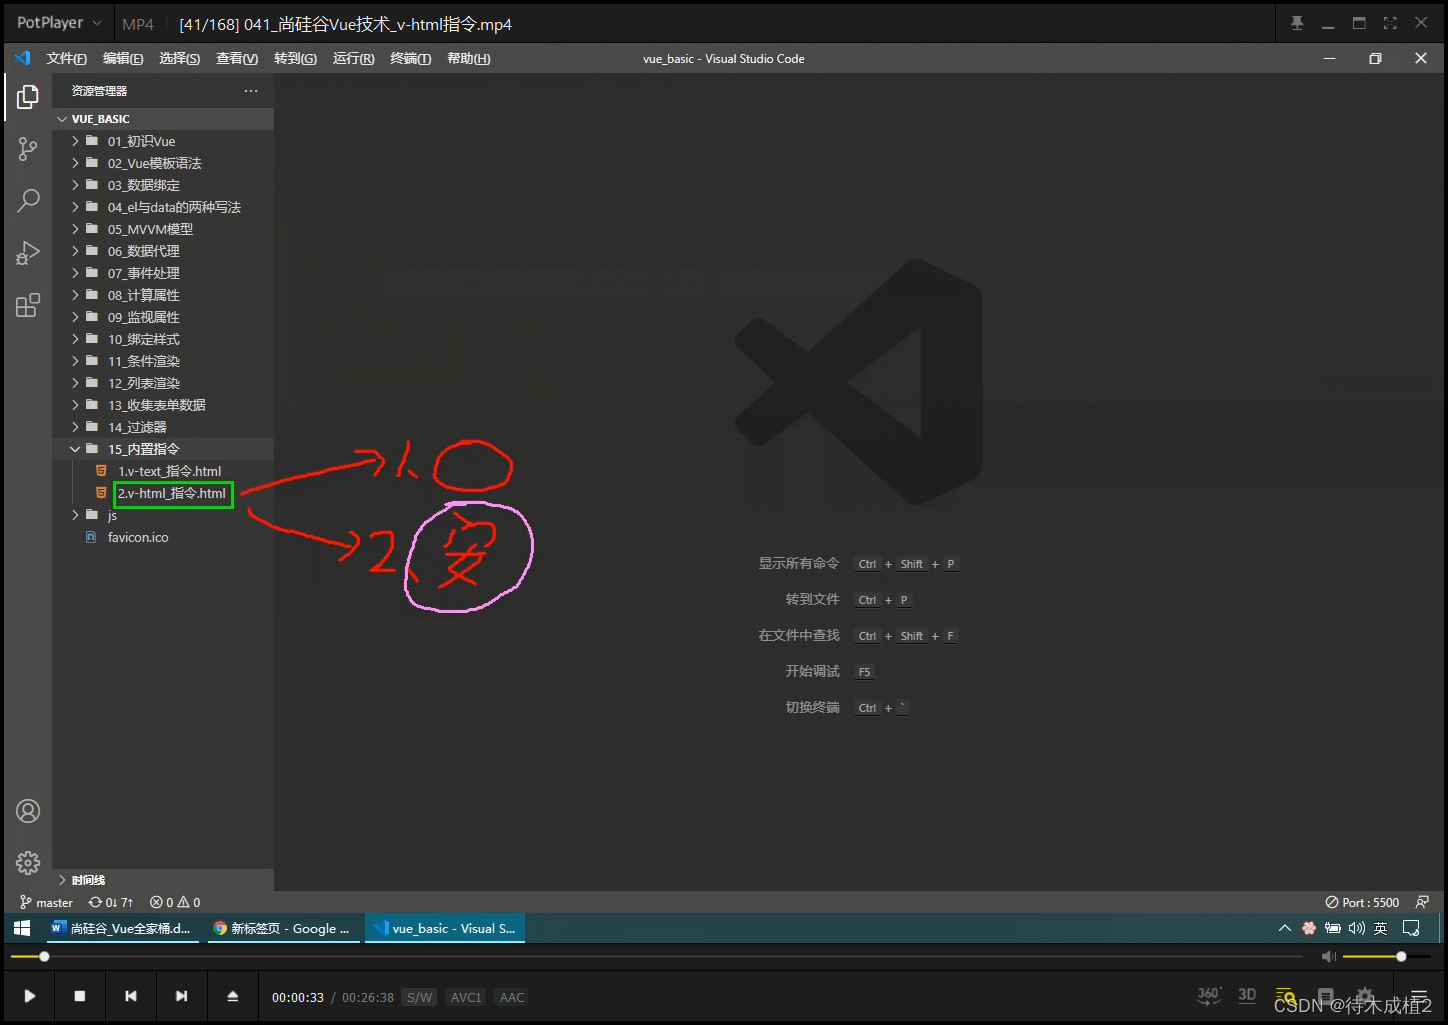Open the Source Control view

tap(28, 150)
